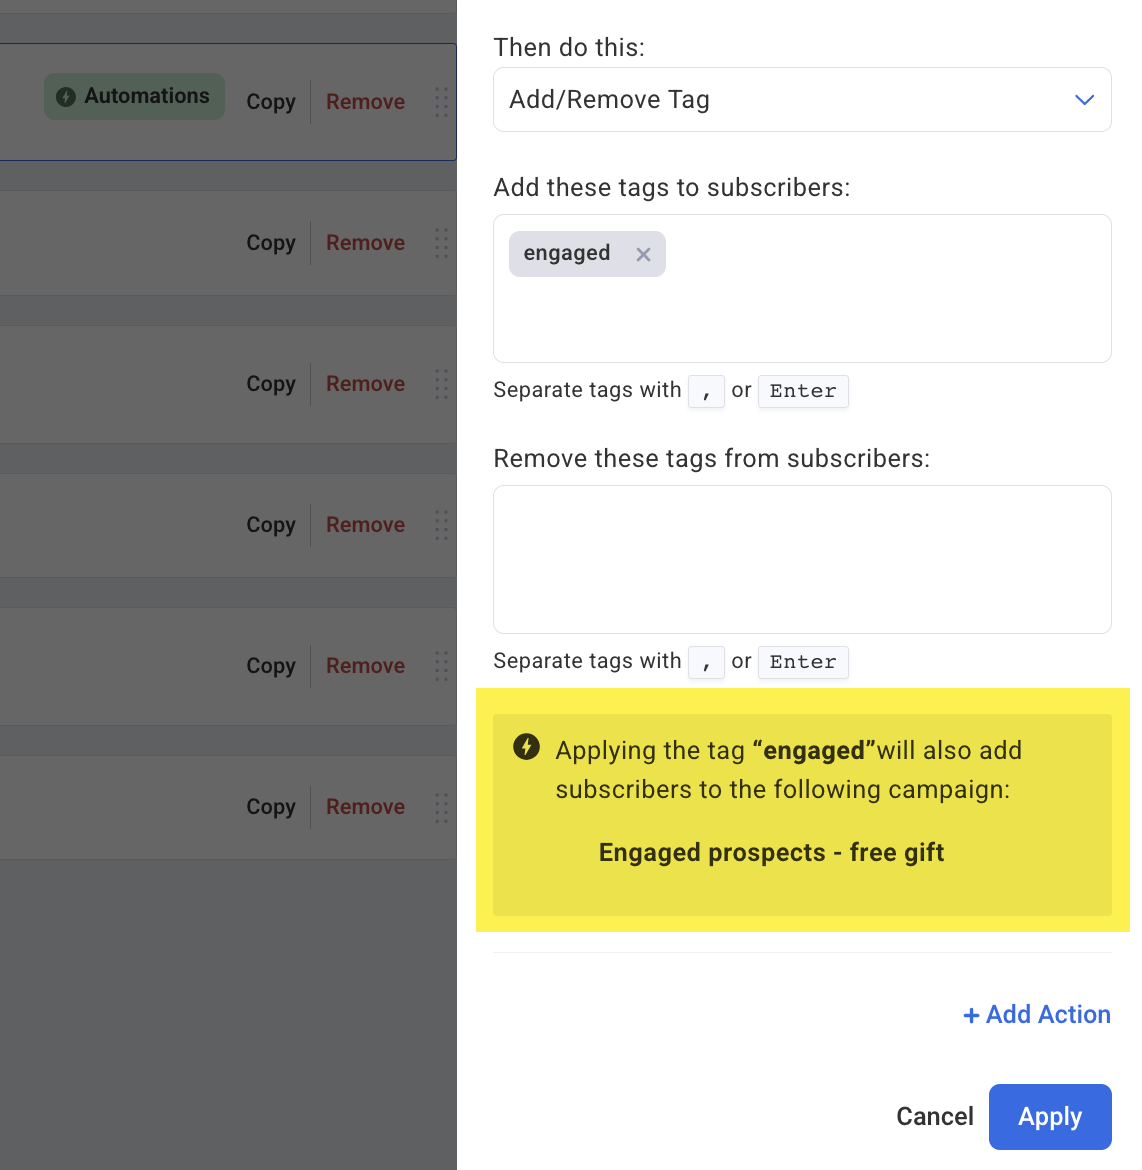Copy the rule in the Automations row
Screen dimensions: 1142x1170
point(271,102)
